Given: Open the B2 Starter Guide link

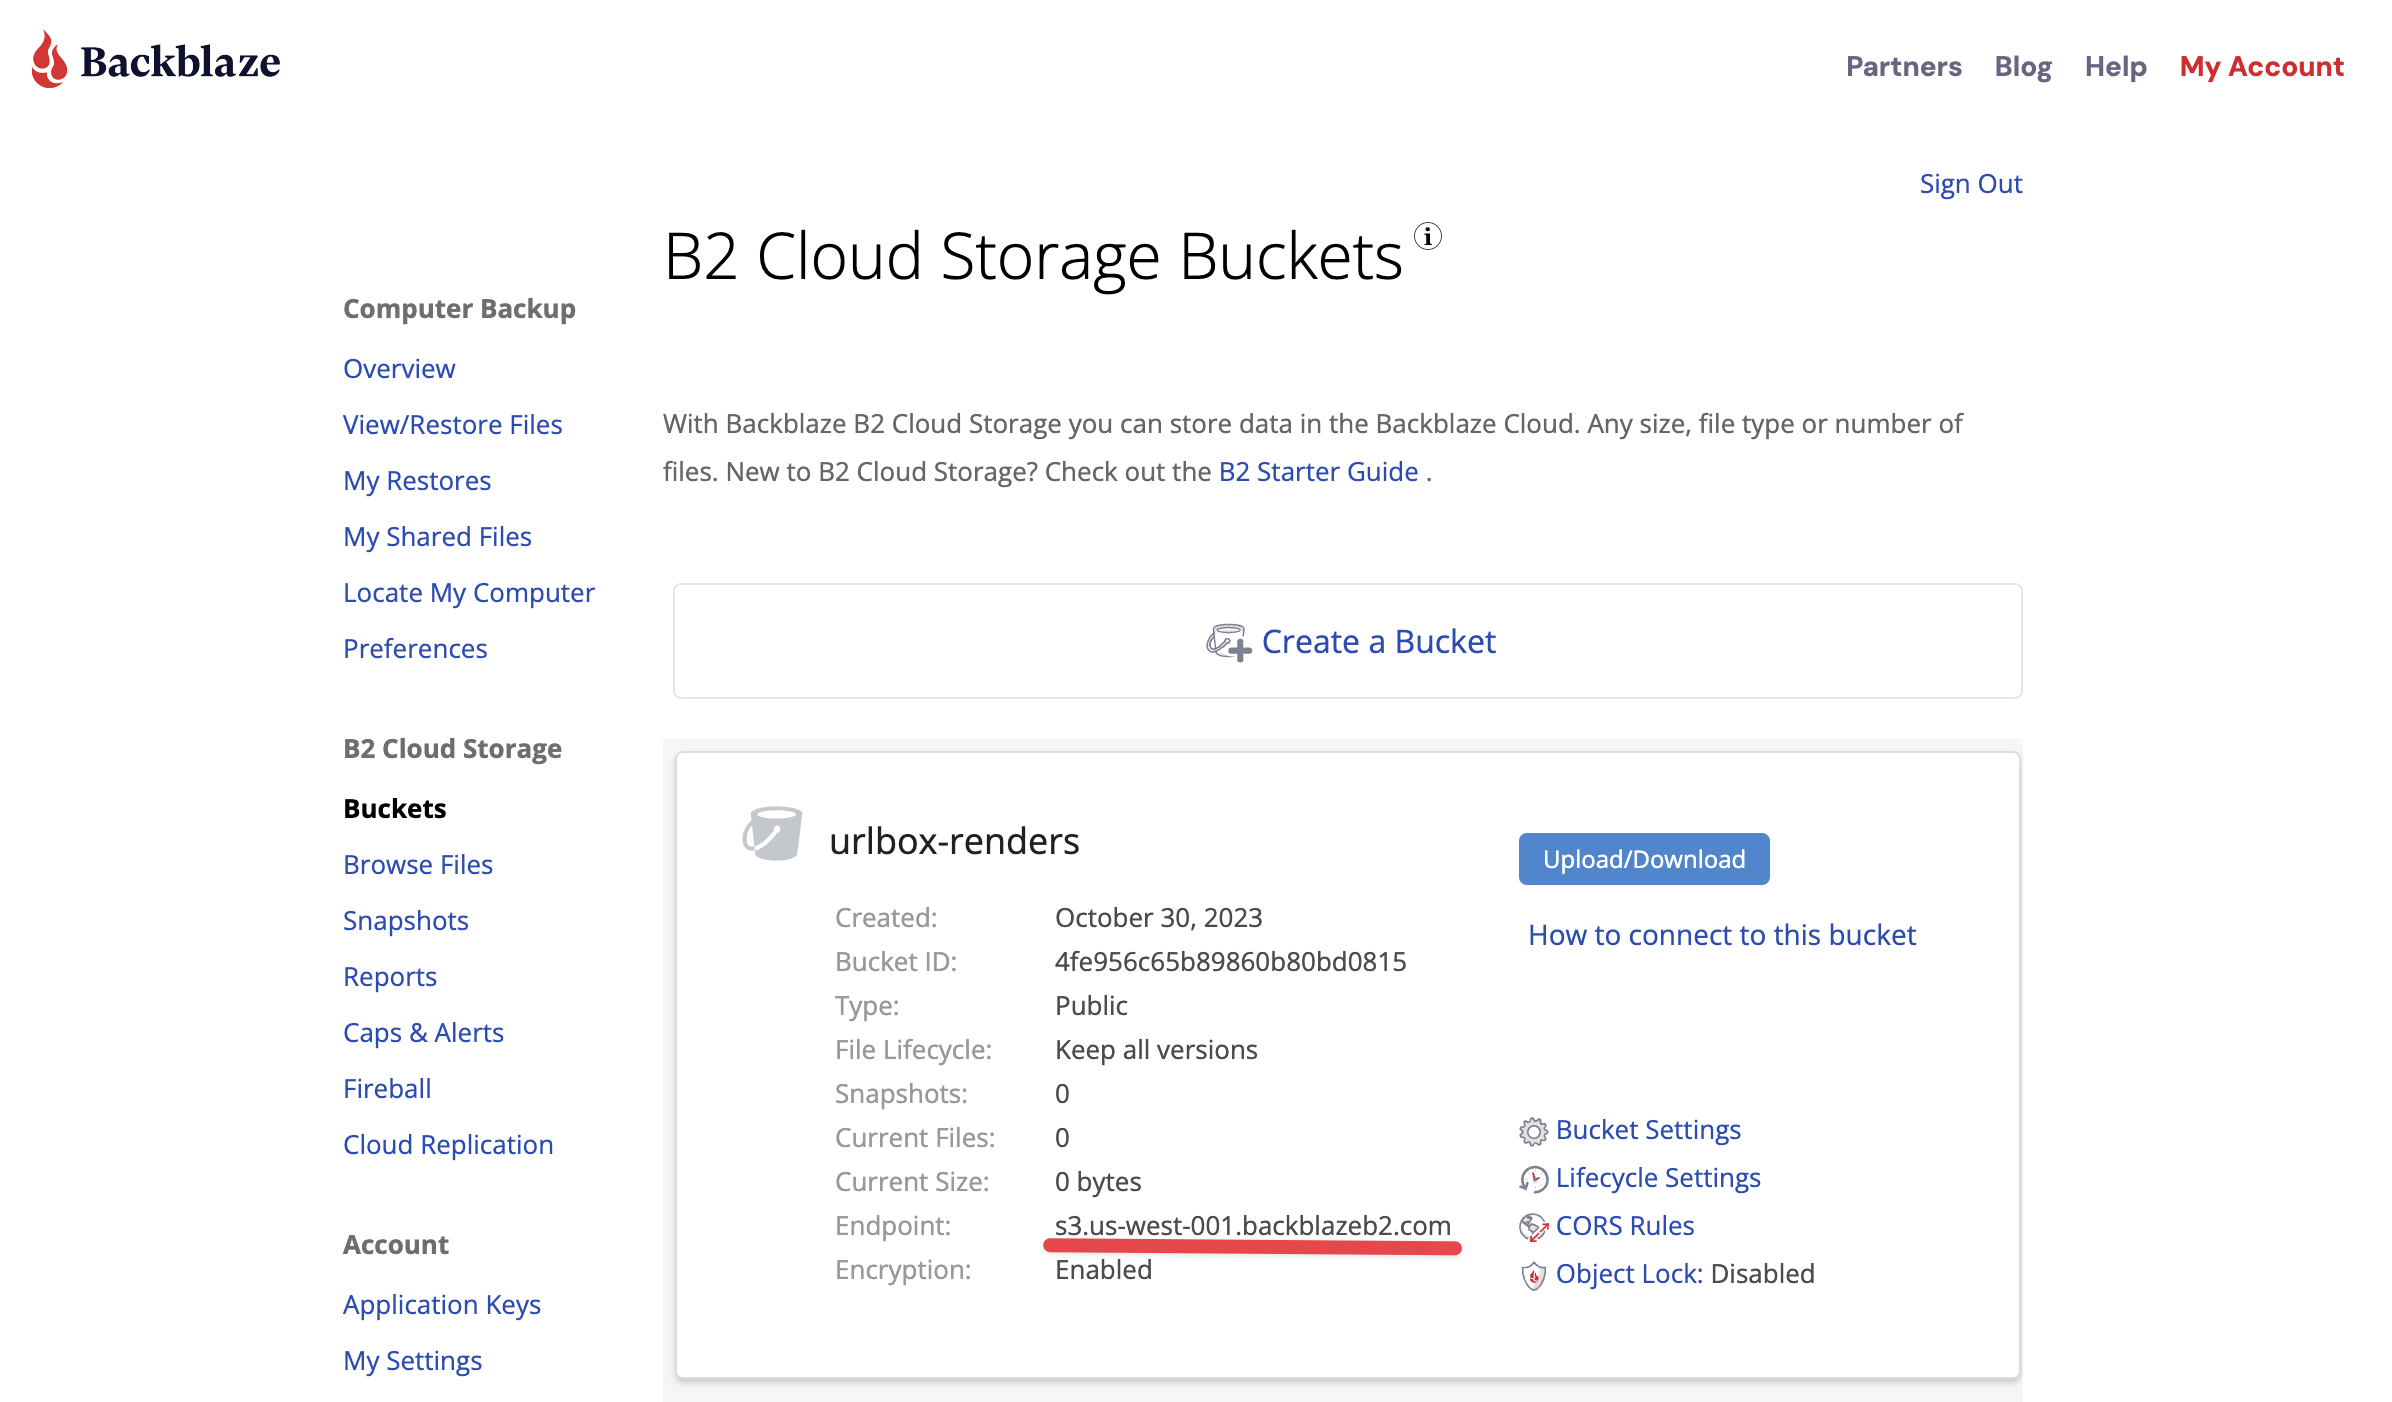Looking at the screenshot, I should point(1318,472).
